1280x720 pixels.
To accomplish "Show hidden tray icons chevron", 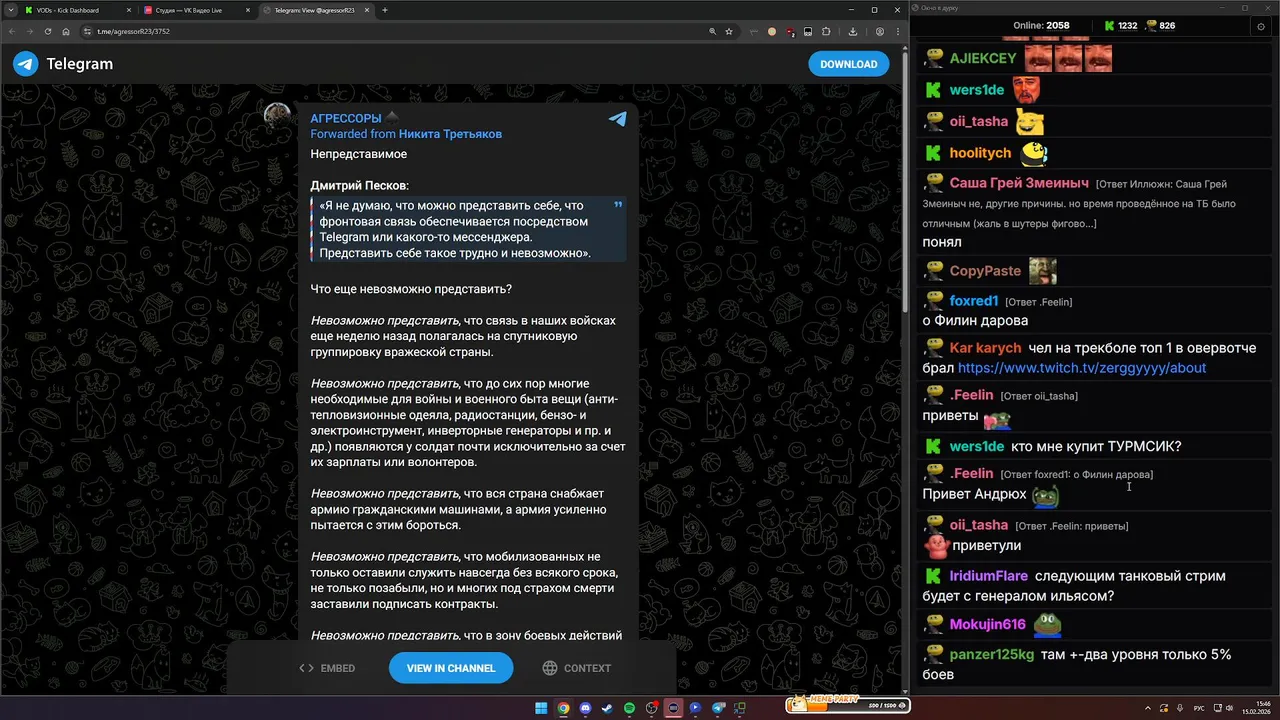I will point(1148,708).
